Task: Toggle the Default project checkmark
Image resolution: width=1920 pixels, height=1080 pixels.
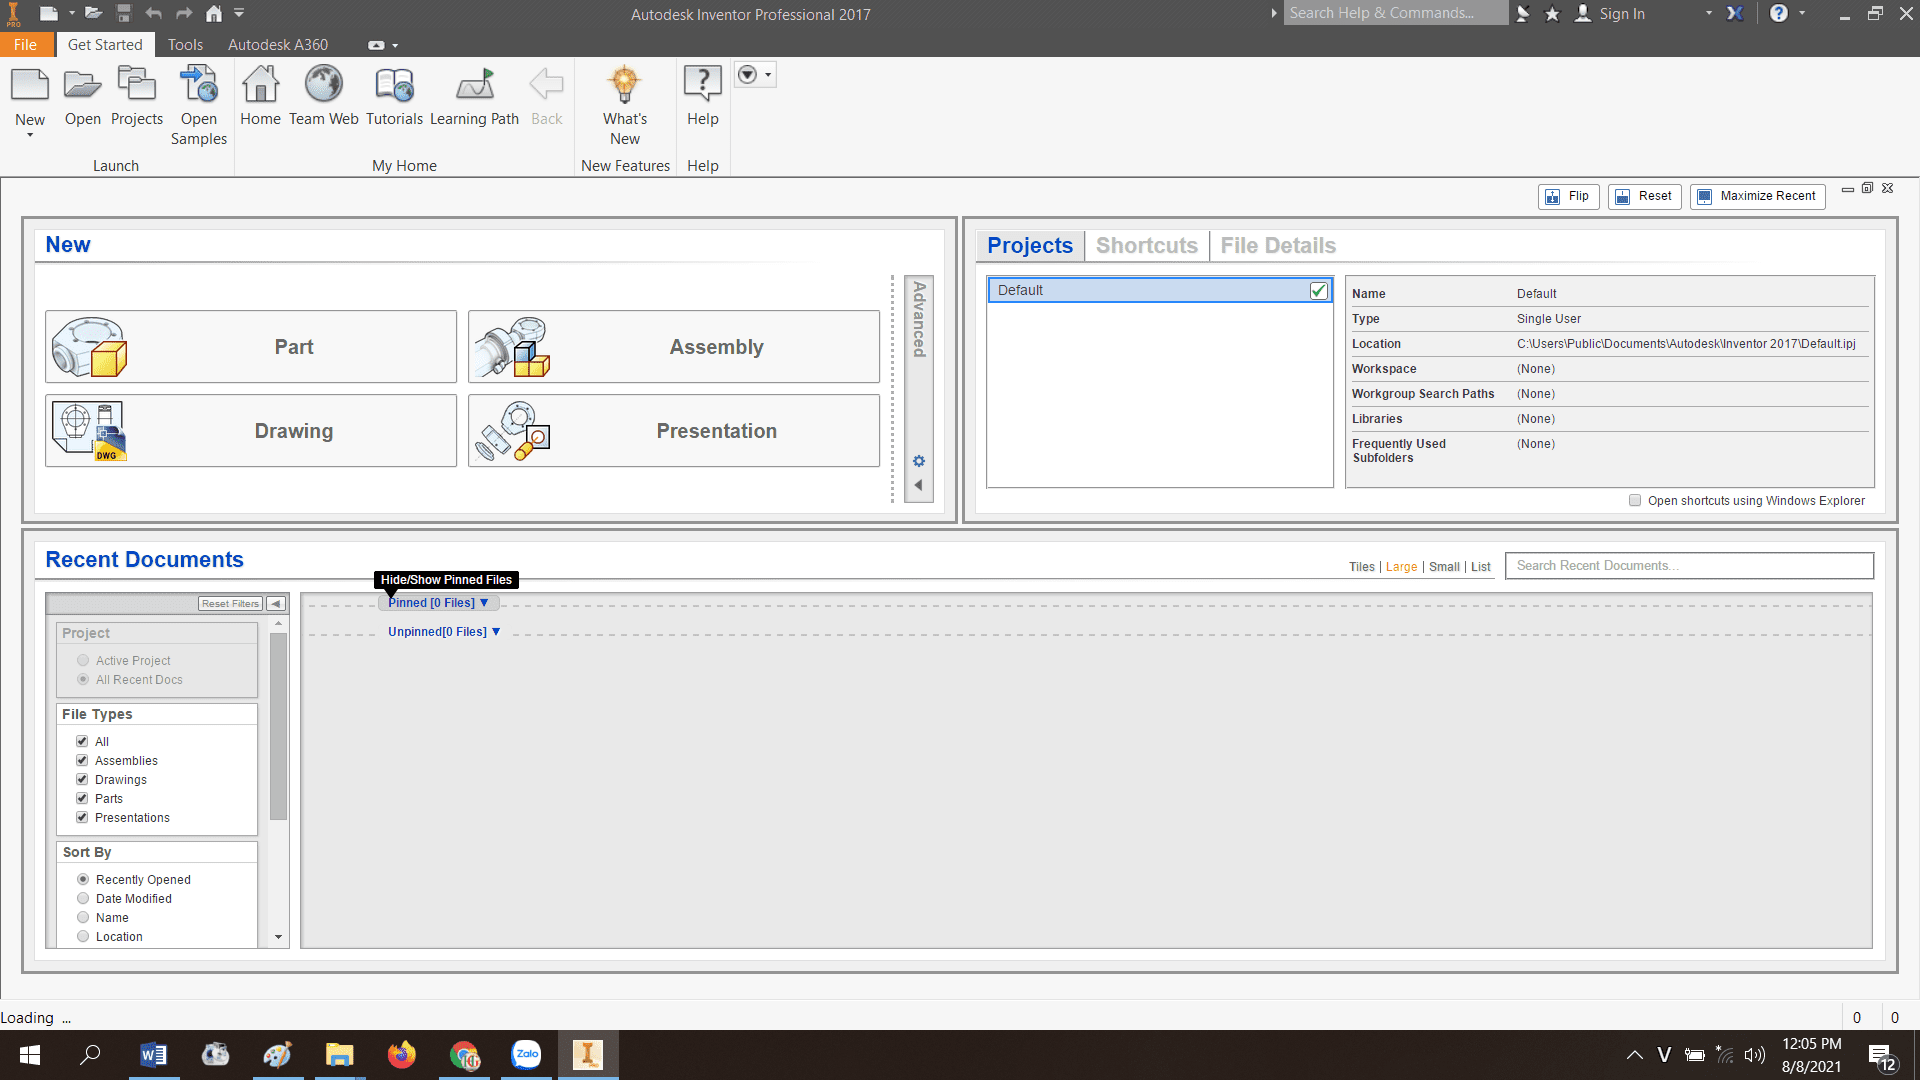Action: point(1319,290)
